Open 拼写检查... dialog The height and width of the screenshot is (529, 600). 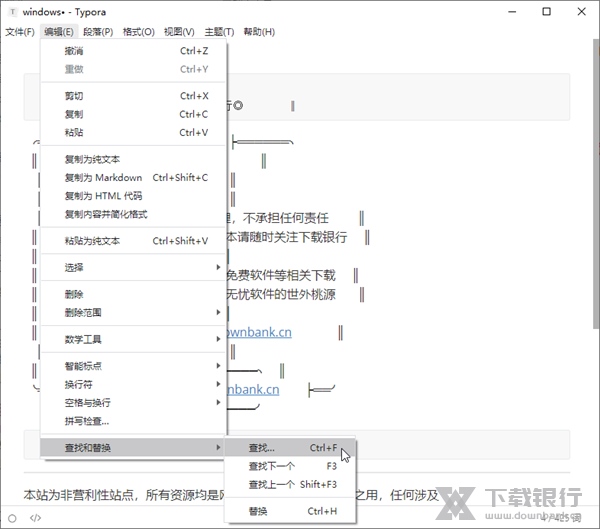87,421
